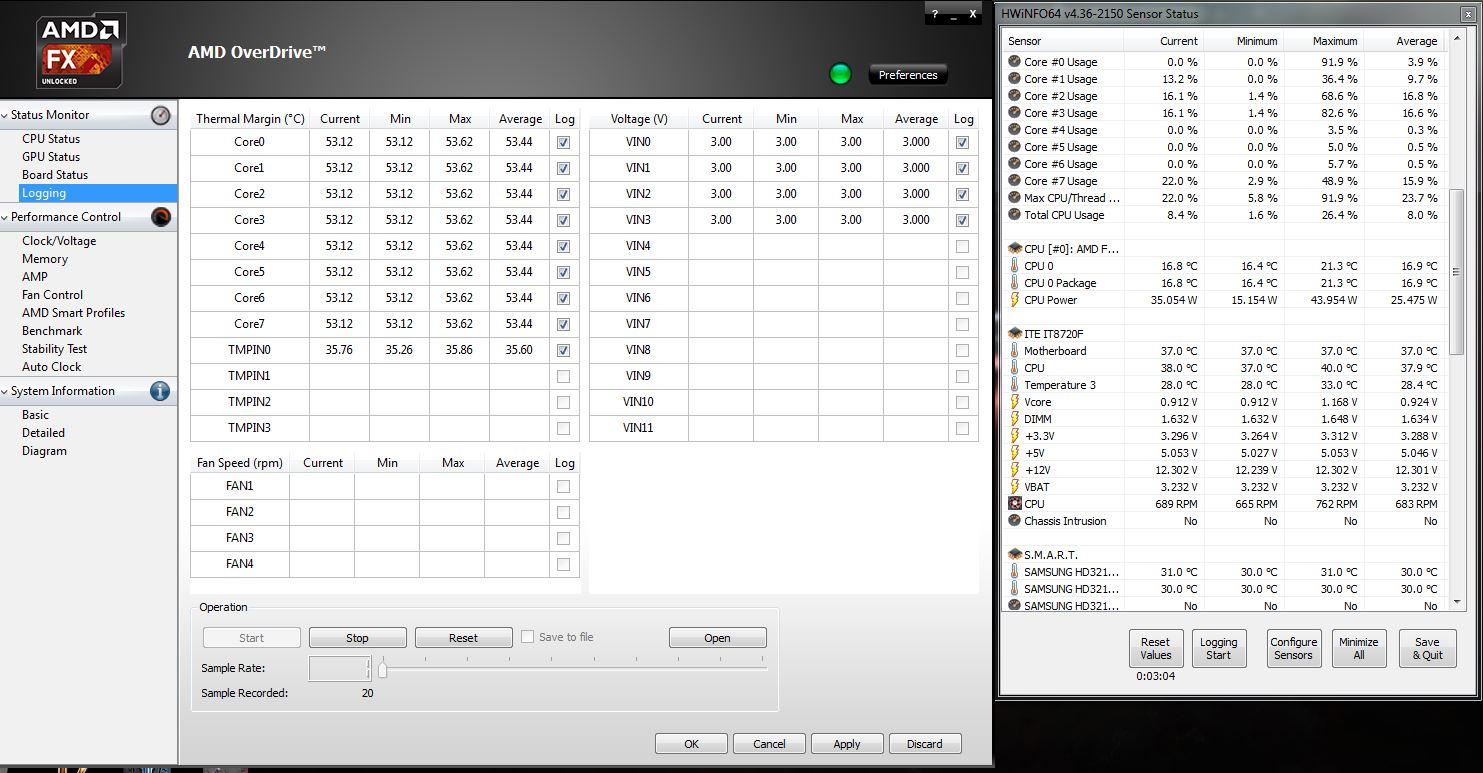Click the usage icon beside Core #0 Usage
The image size is (1483, 773).
point(1014,62)
